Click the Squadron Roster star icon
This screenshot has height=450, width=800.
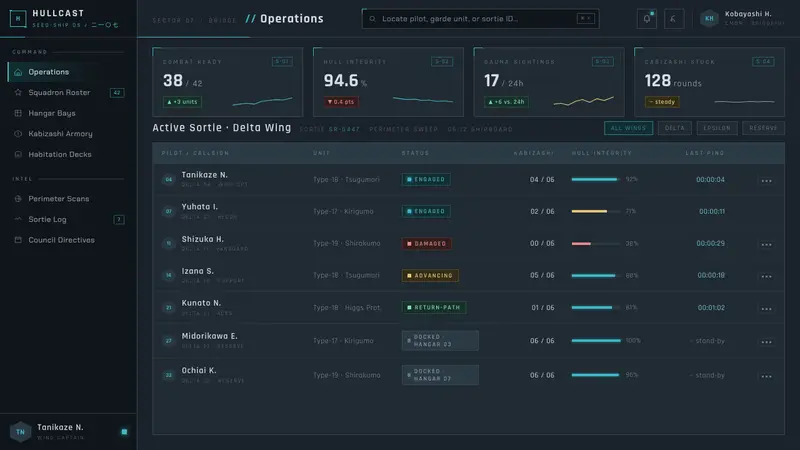[18, 92]
